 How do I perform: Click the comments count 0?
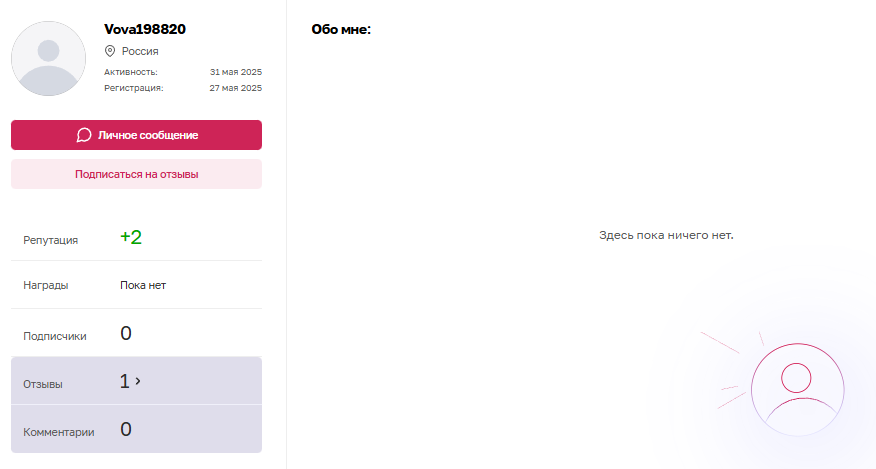click(126, 429)
